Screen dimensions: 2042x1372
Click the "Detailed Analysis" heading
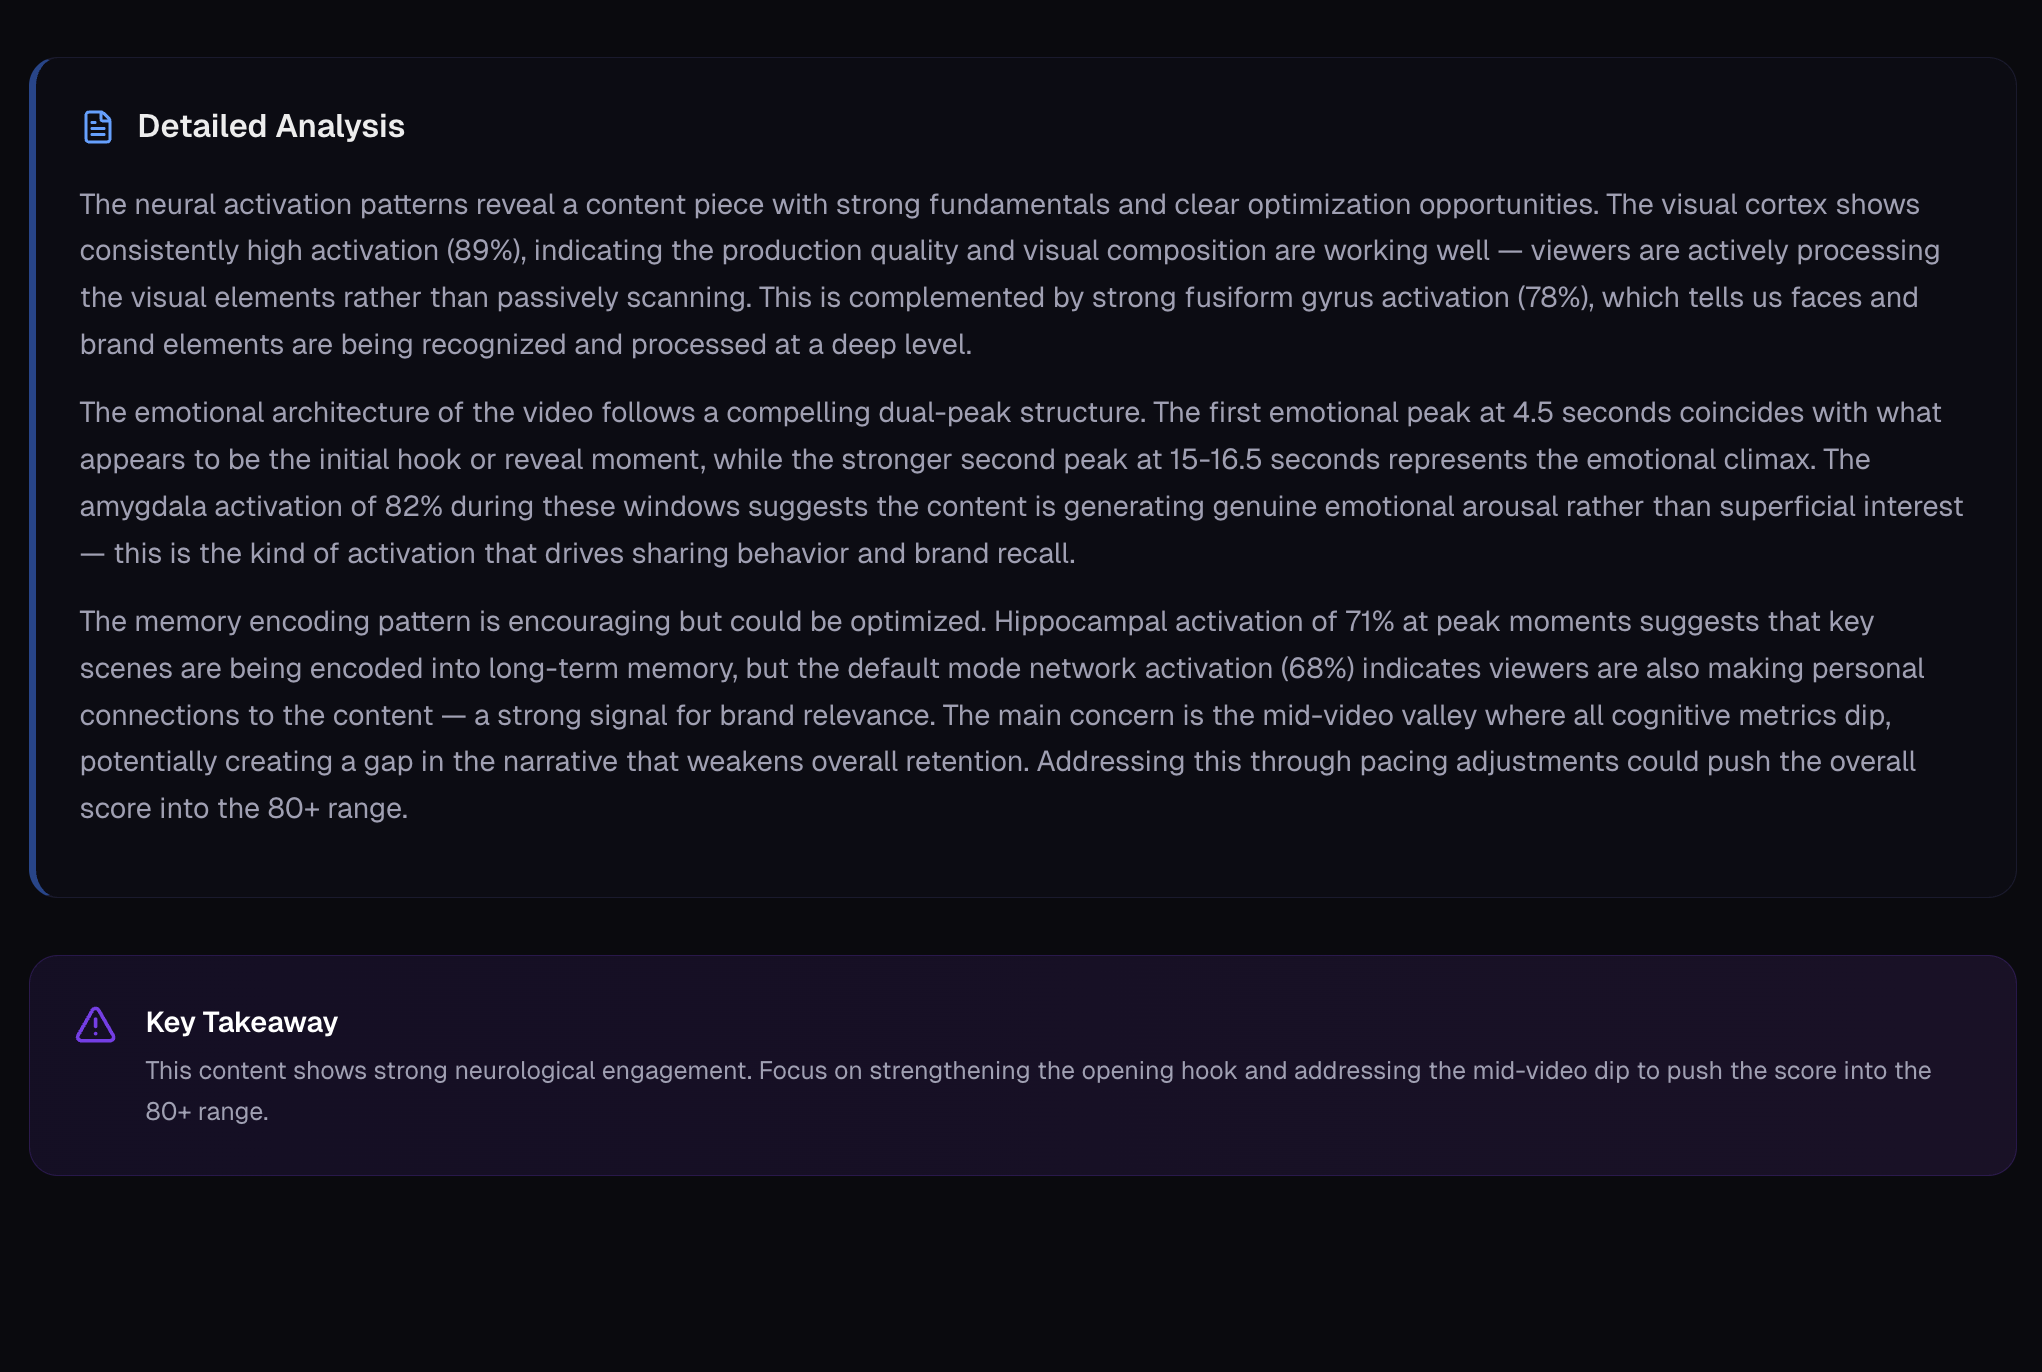click(x=271, y=127)
